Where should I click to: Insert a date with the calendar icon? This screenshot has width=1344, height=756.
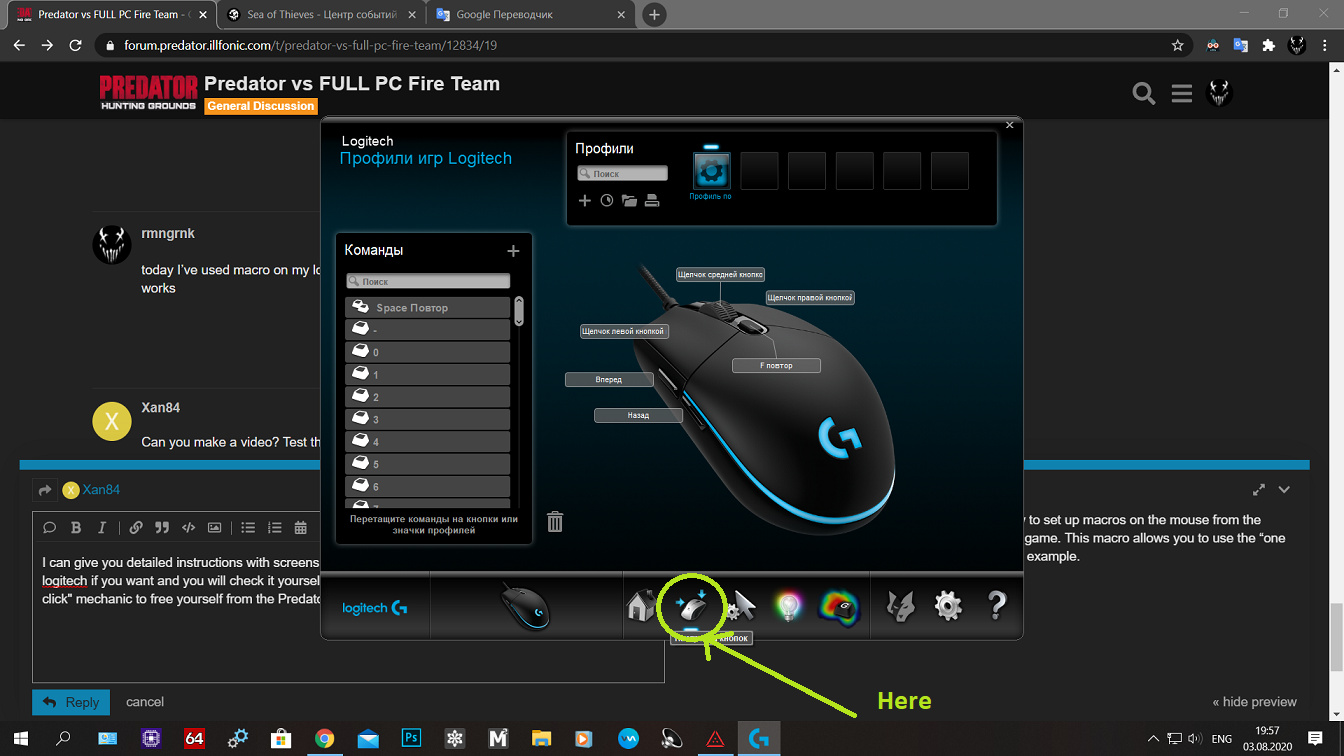[x=300, y=528]
